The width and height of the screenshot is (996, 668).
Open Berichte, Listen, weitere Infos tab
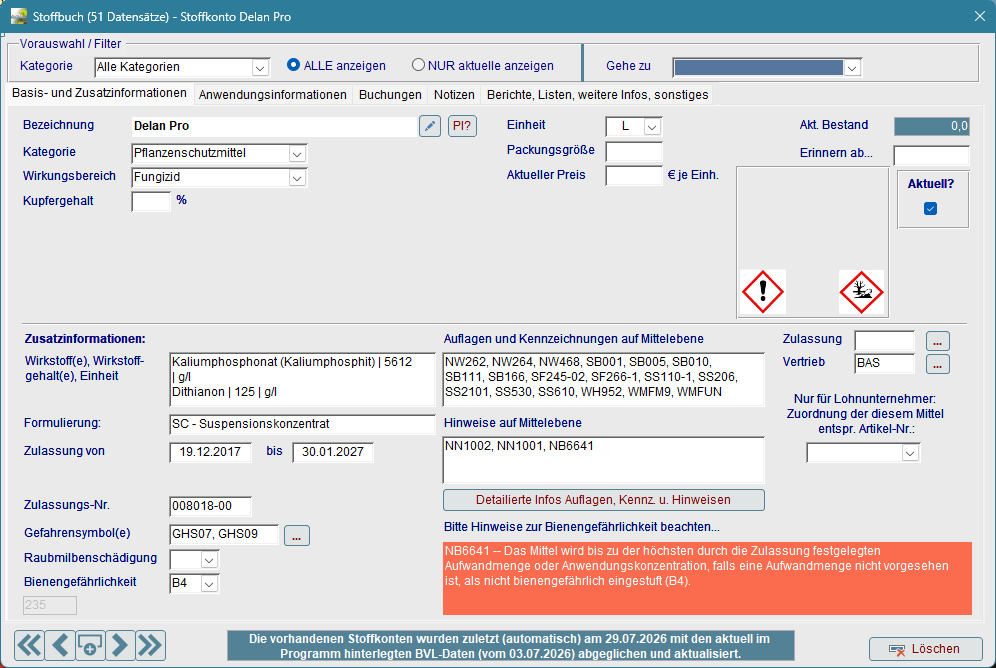[x=597, y=95]
